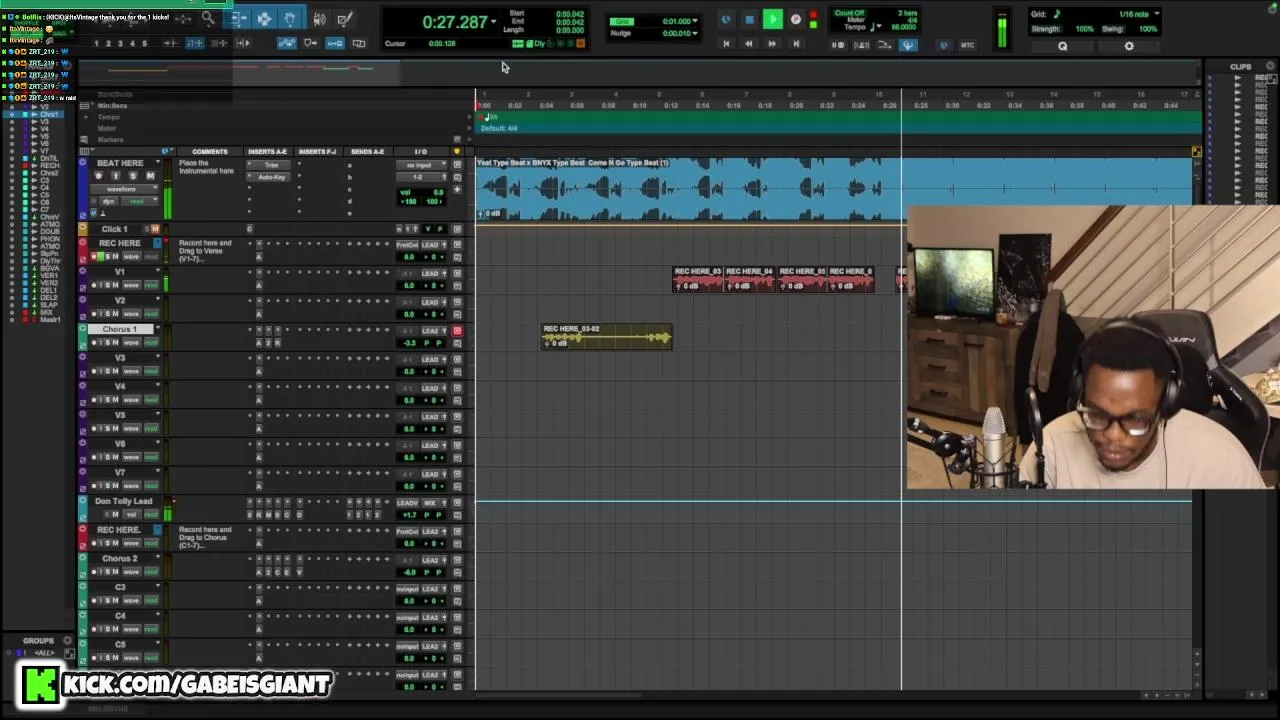1280x720 pixels.
Task: Click the Stop transport button
Action: (749, 19)
